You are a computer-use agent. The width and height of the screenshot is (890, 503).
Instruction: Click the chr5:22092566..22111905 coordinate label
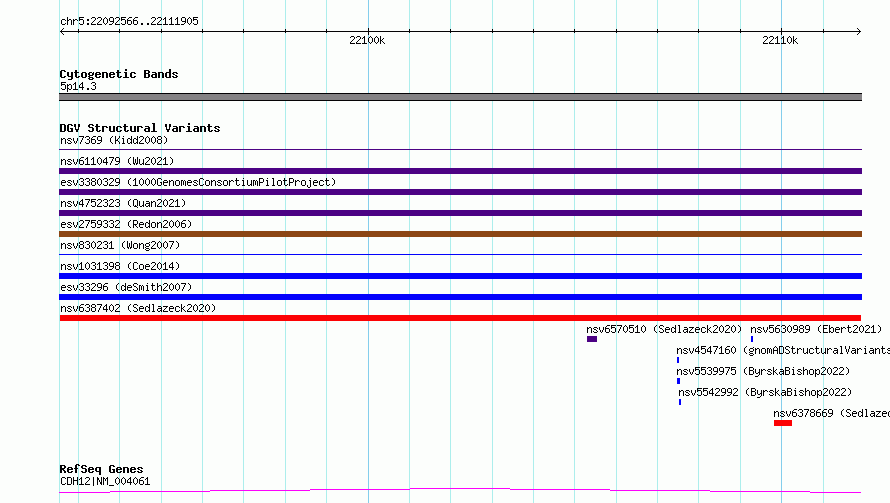[129, 21]
